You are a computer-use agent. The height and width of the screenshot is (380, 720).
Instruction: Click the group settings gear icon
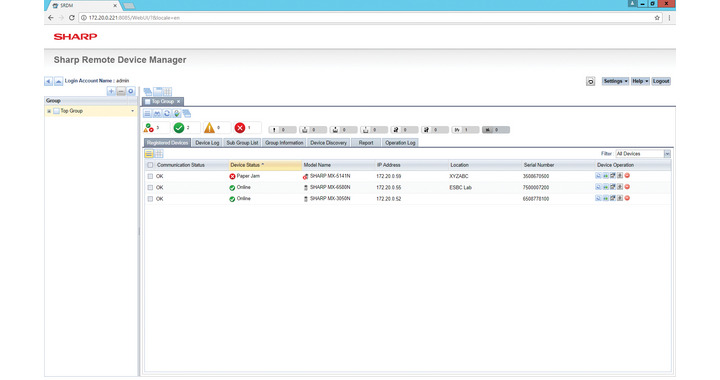click(130, 91)
